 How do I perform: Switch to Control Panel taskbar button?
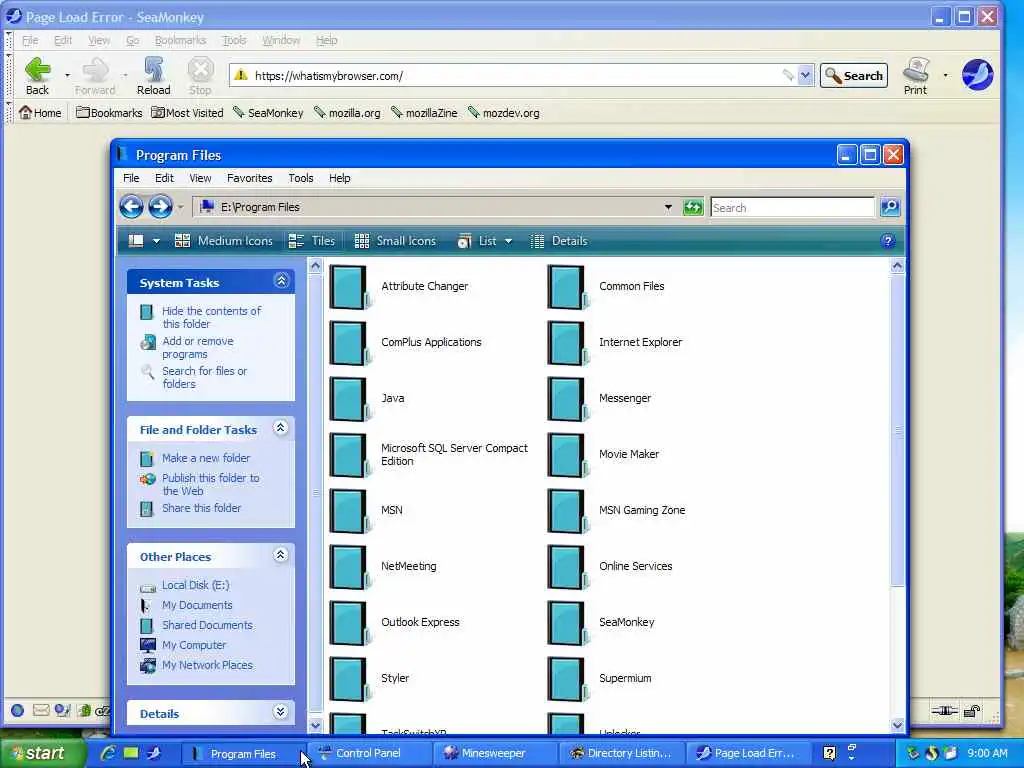[x=368, y=753]
